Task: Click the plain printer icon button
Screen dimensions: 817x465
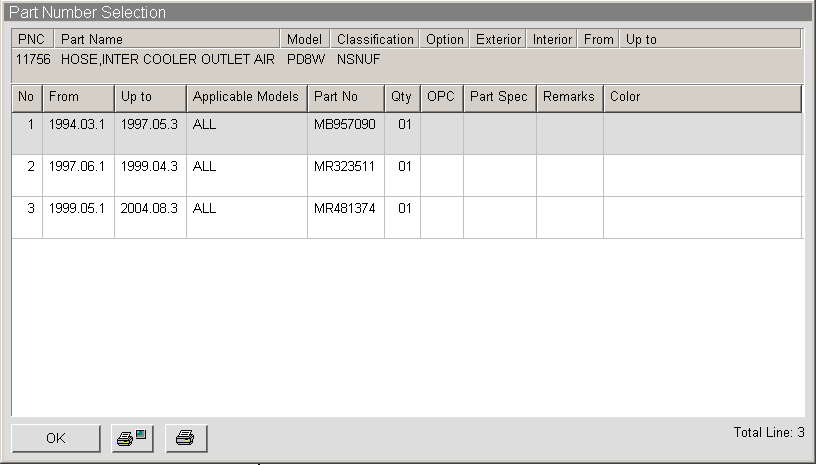Action: (186, 438)
